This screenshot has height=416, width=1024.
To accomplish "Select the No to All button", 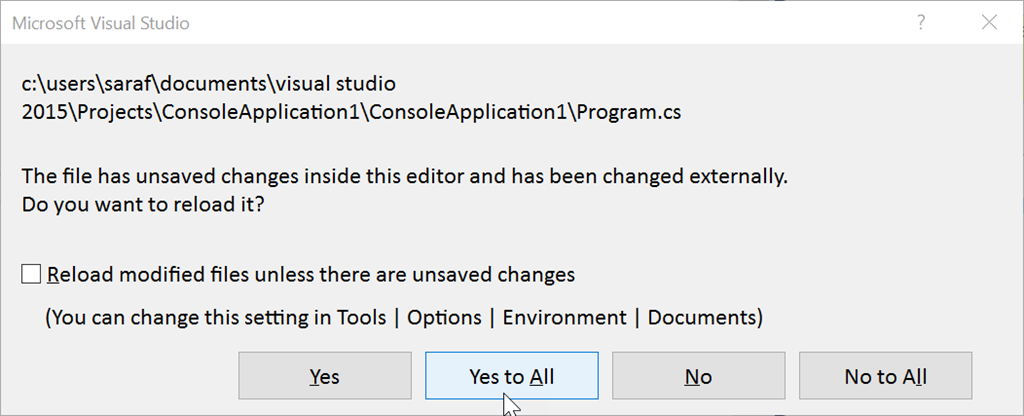I will [885, 376].
